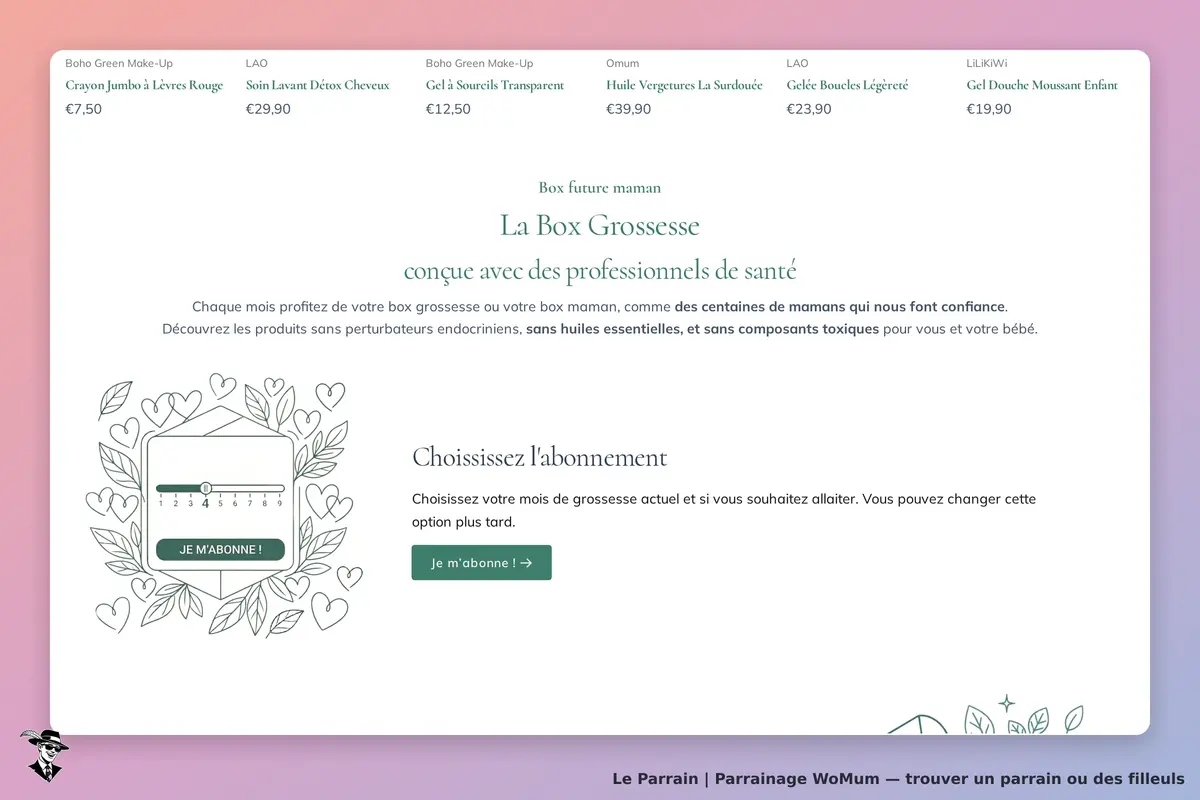The height and width of the screenshot is (800, 1200).
Task: Open Crayon Jumbo à Lèvres Rouge product
Action: [144, 85]
